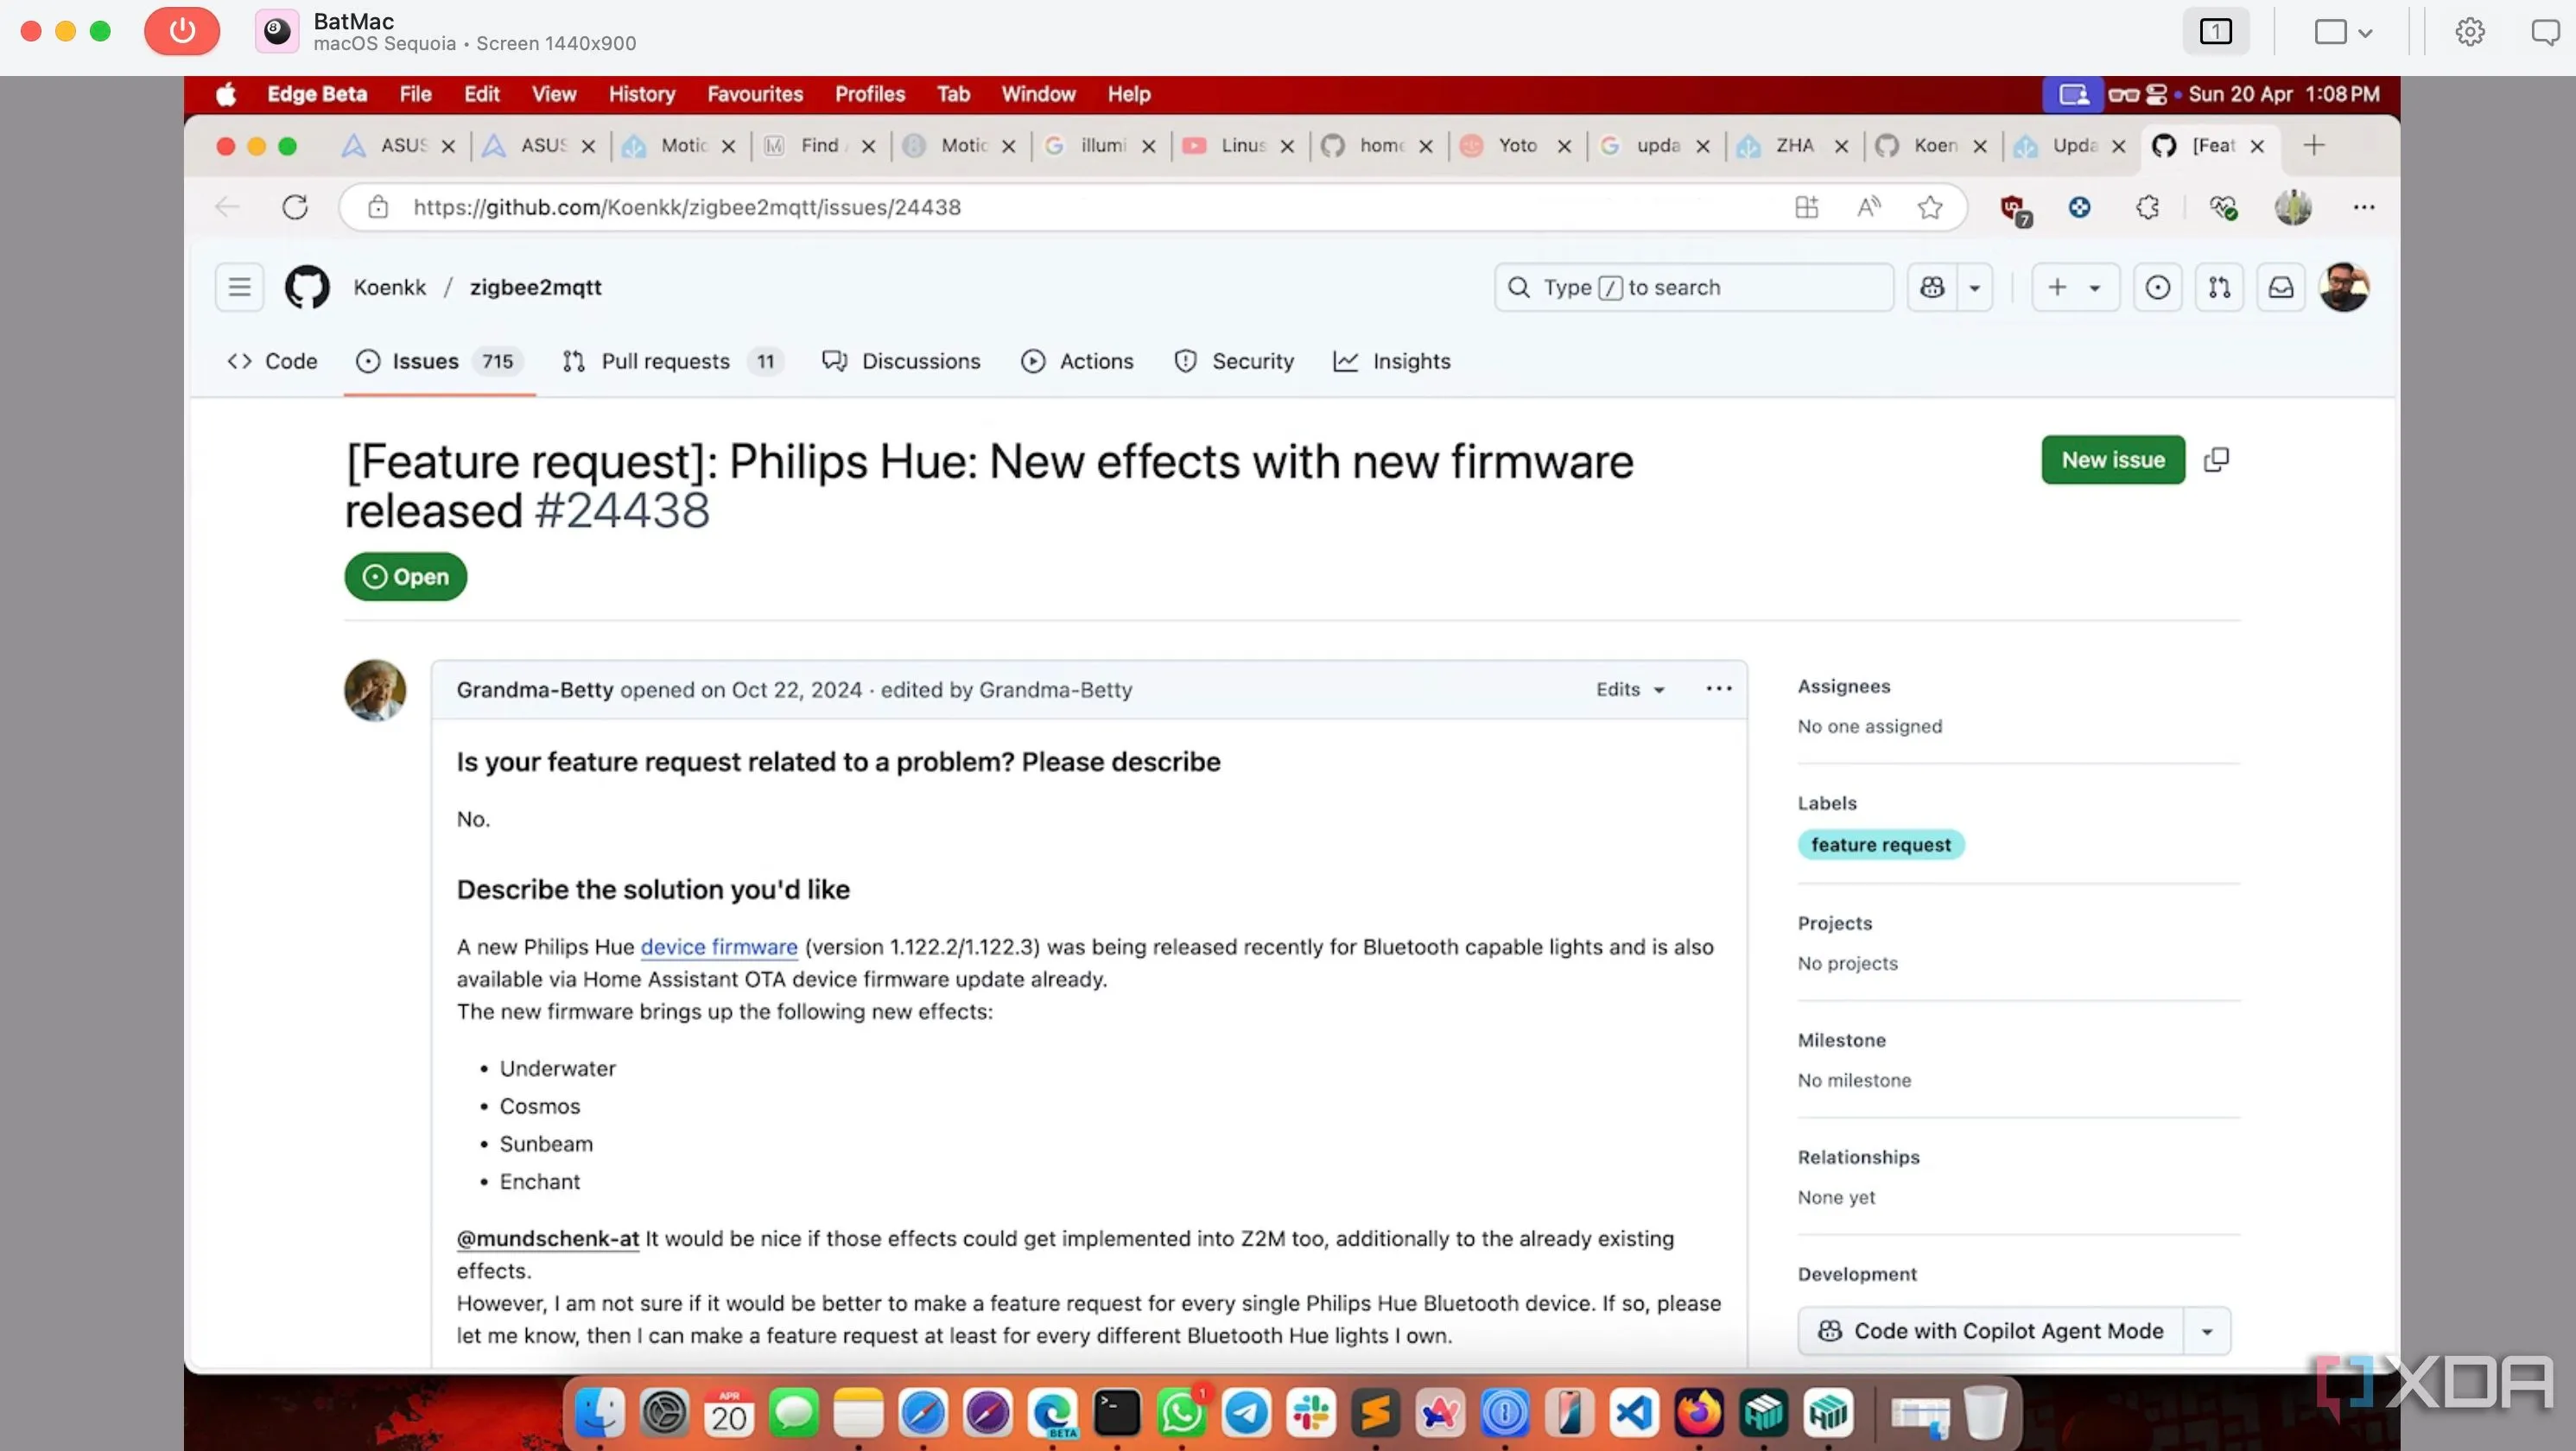This screenshot has width=2576, height=1451.
Task: Open the Pull requests tab
Action: point(672,362)
